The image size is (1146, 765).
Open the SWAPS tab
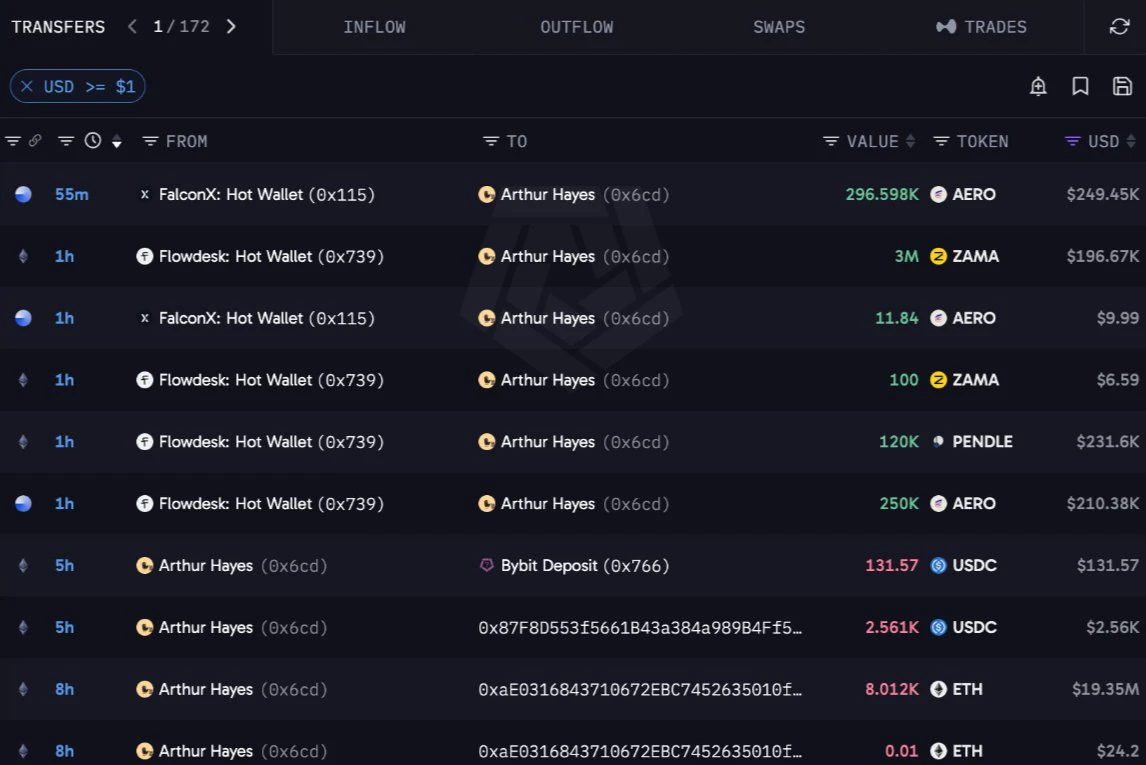pyautogui.click(x=779, y=27)
